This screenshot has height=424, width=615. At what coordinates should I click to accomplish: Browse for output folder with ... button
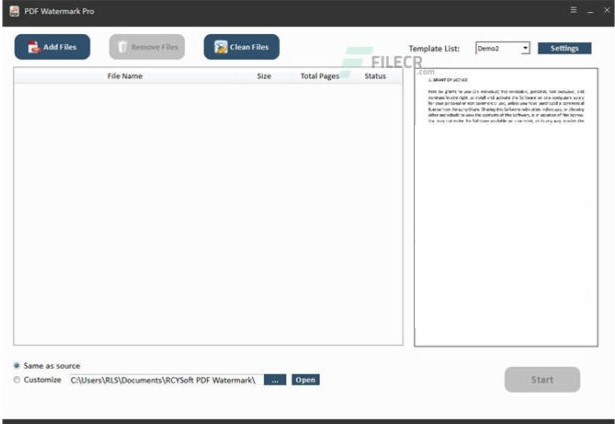(275, 380)
